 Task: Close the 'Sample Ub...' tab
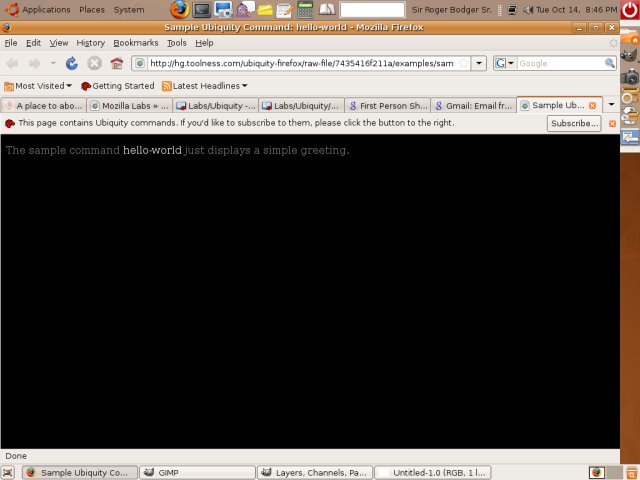click(593, 106)
